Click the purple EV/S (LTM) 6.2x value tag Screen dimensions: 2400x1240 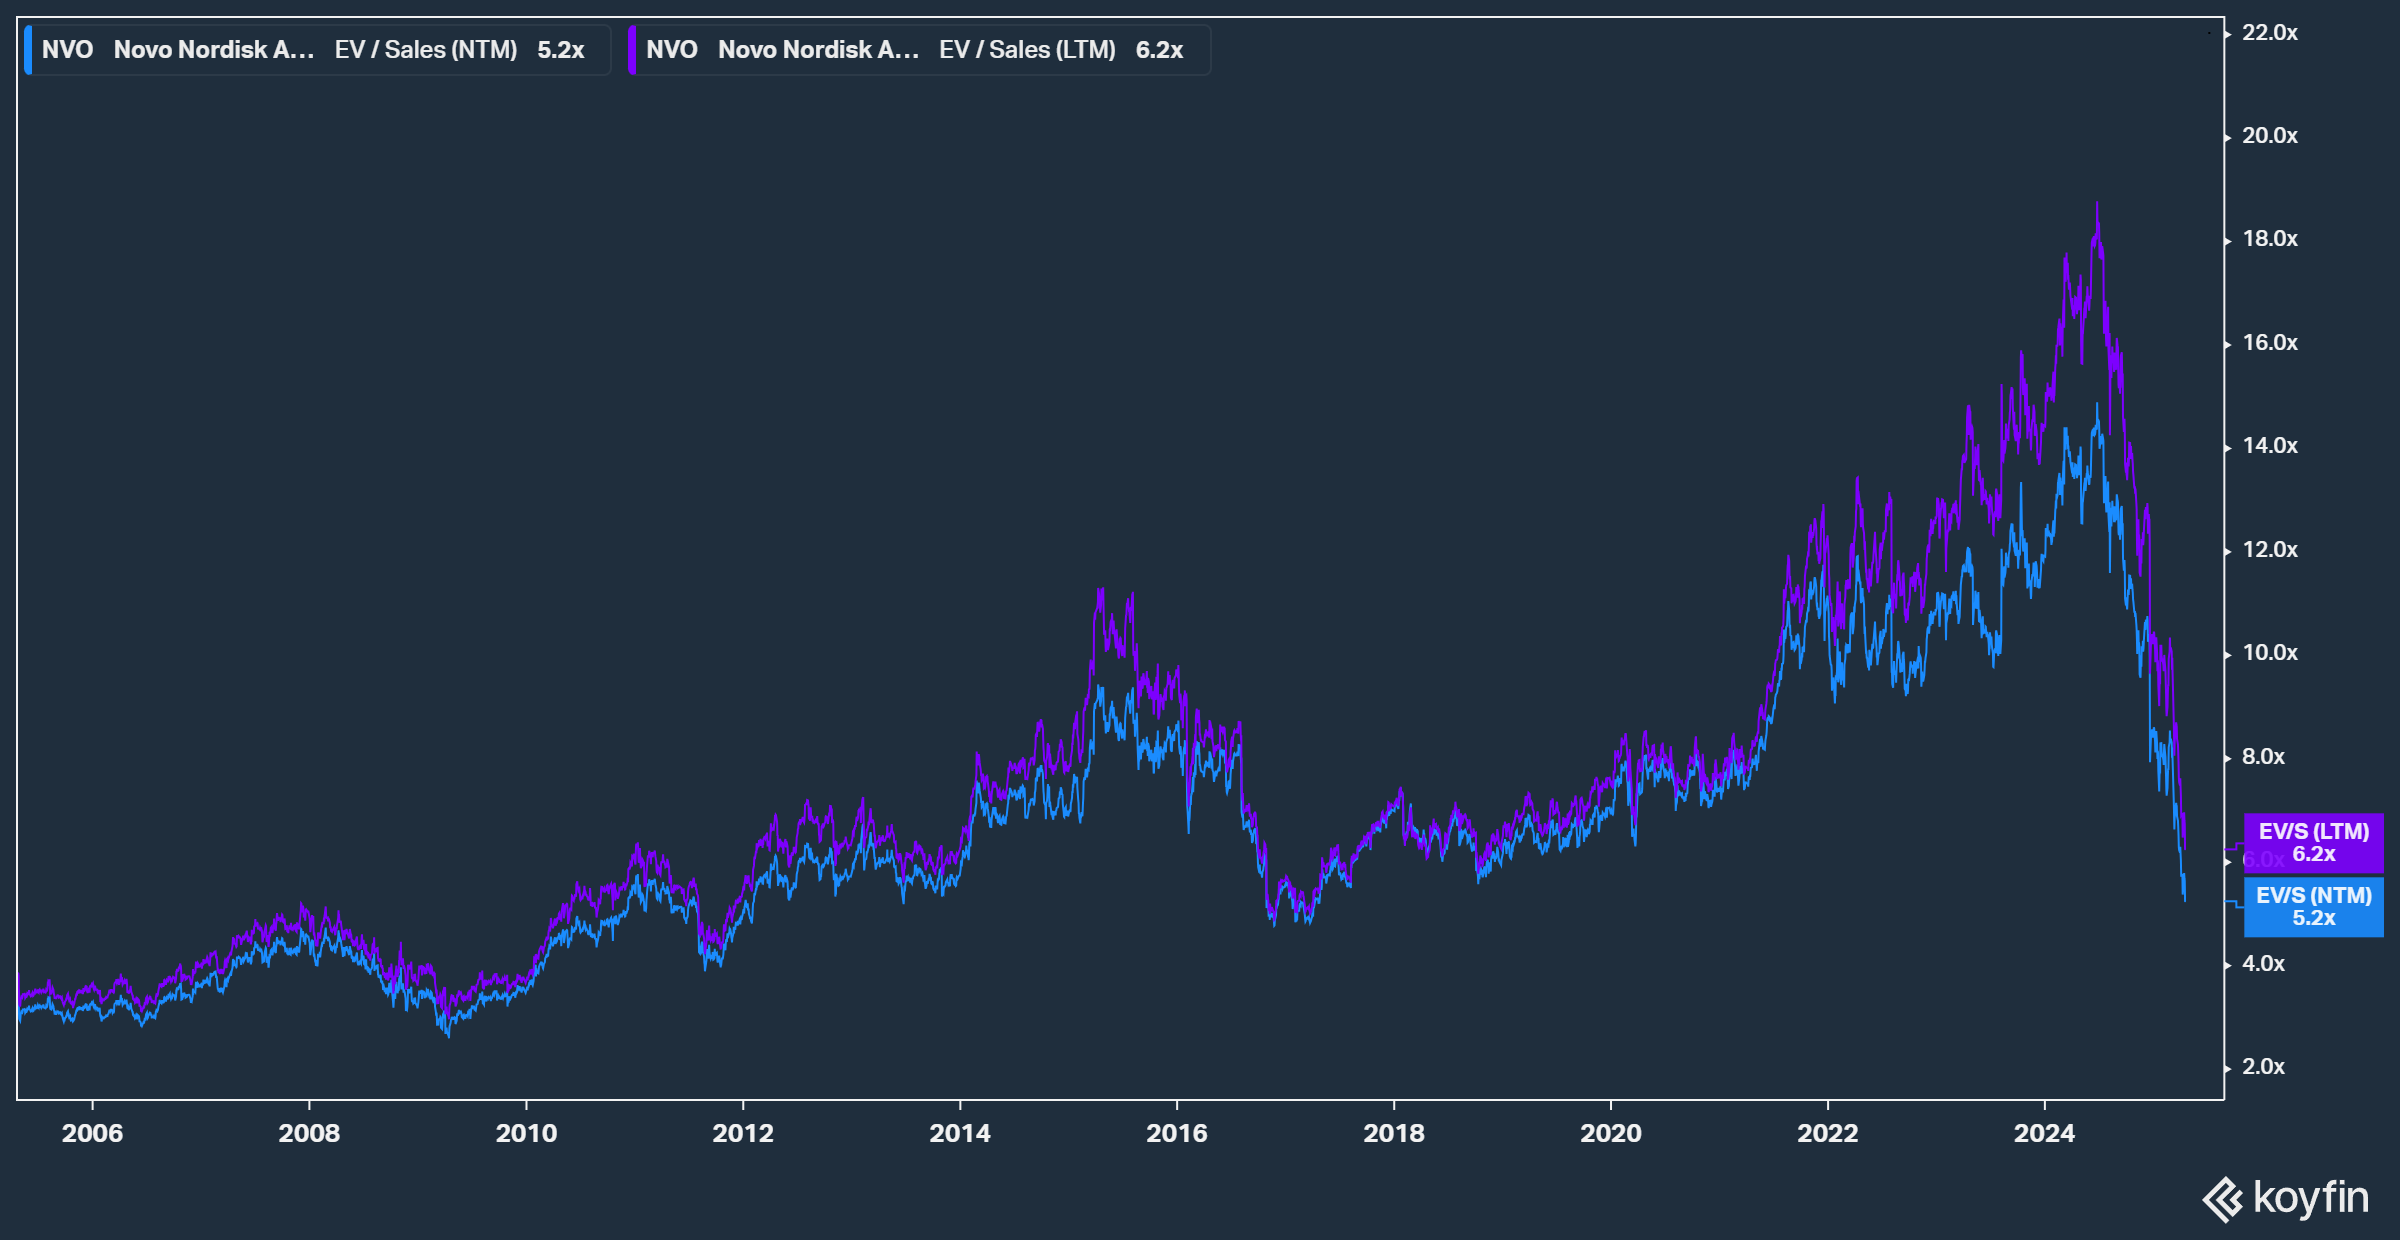pos(2313,843)
